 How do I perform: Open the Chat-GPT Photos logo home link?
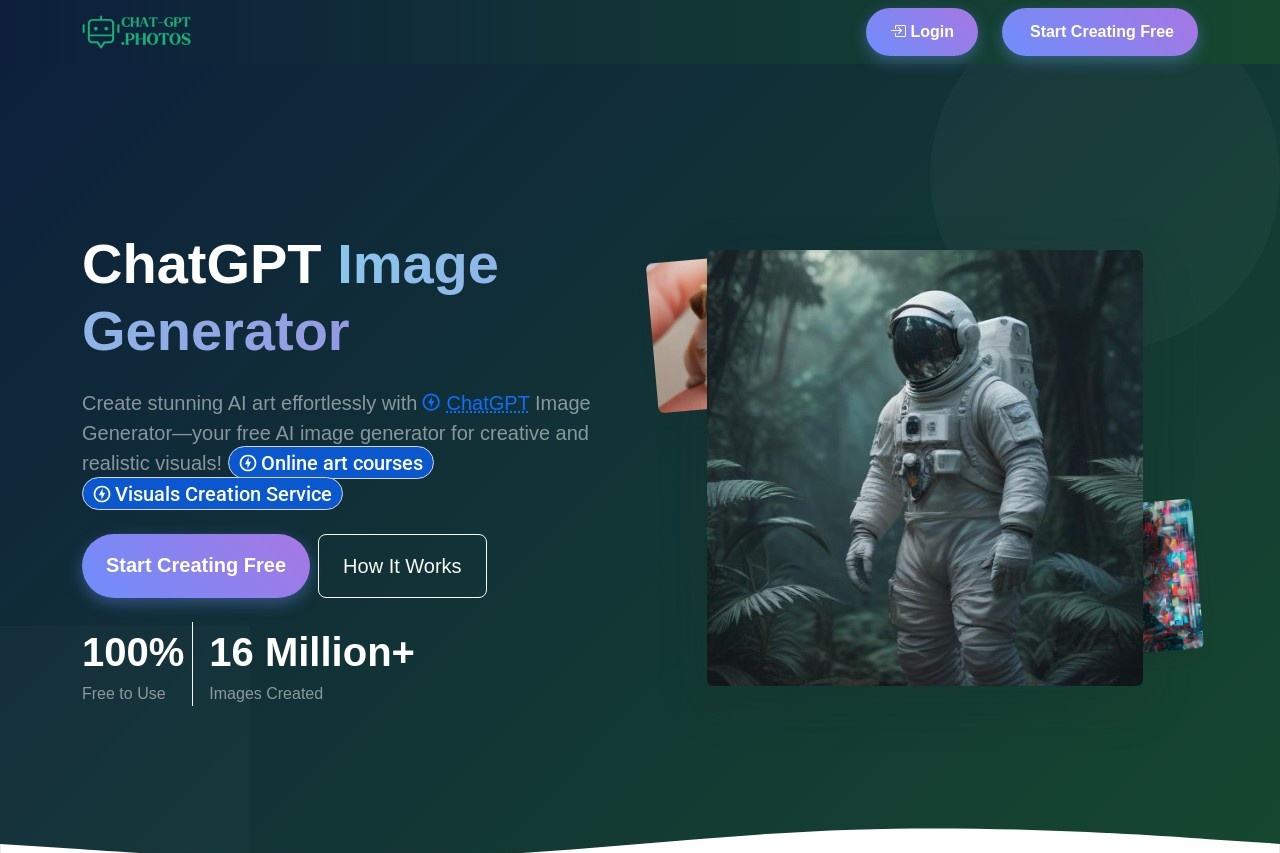[x=136, y=32]
